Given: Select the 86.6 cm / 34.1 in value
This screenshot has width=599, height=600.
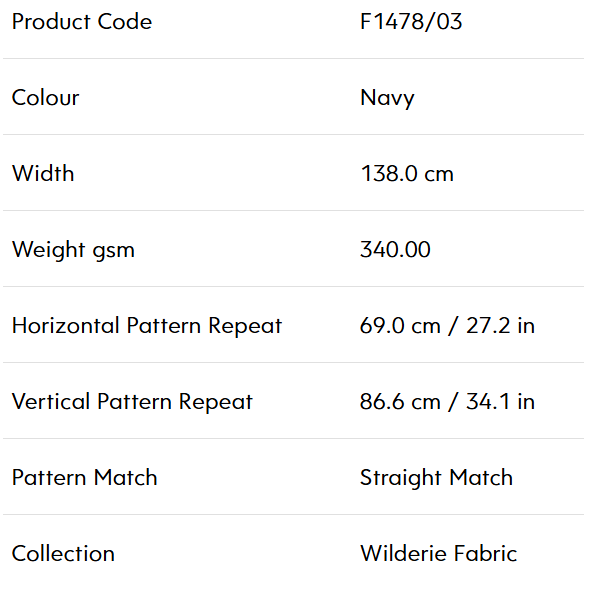Looking at the screenshot, I should 447,402.
